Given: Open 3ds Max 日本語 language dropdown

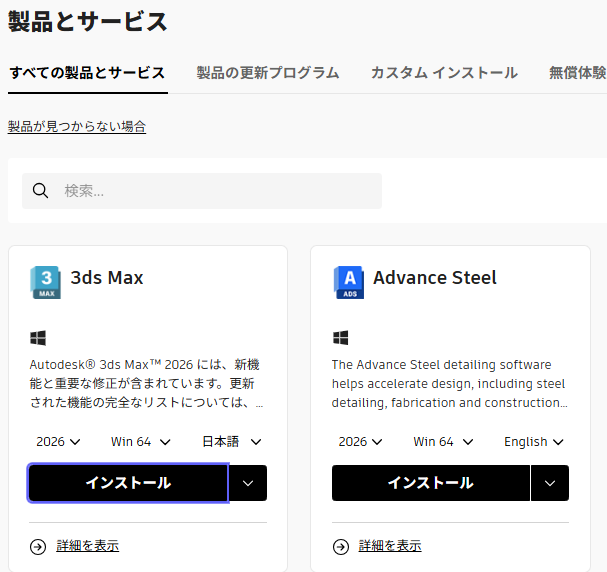Looking at the screenshot, I should click(232, 442).
